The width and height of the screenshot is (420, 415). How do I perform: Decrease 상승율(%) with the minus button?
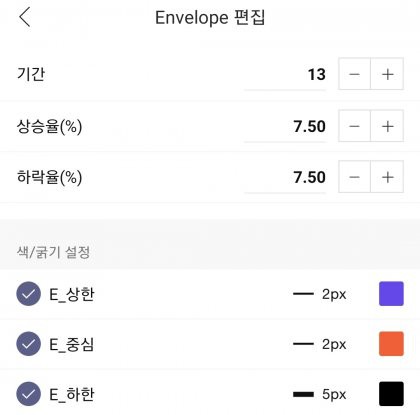354,126
